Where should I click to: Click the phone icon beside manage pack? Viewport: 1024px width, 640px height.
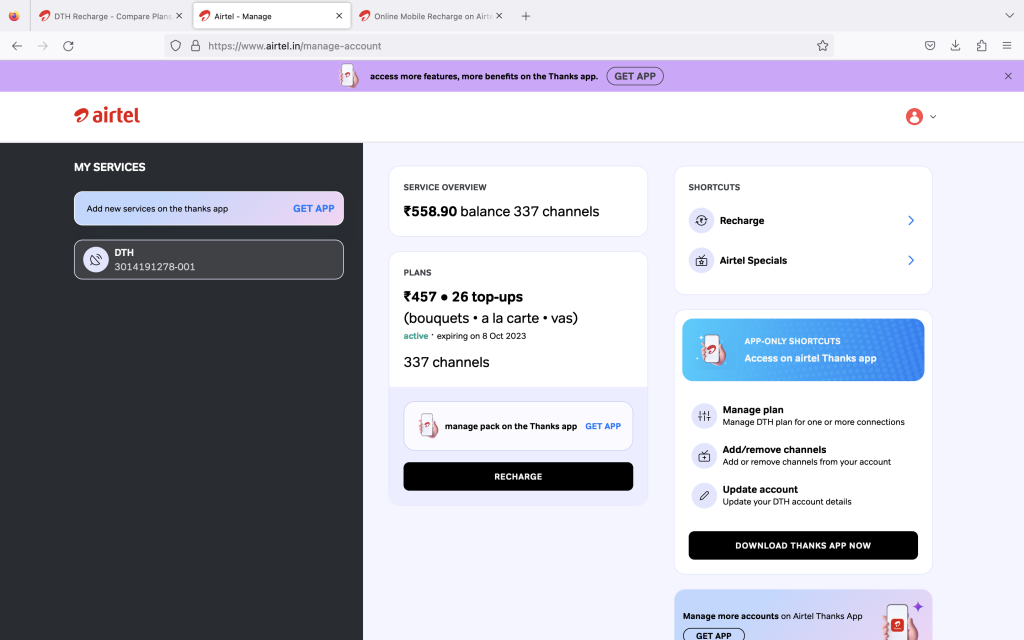(428, 426)
